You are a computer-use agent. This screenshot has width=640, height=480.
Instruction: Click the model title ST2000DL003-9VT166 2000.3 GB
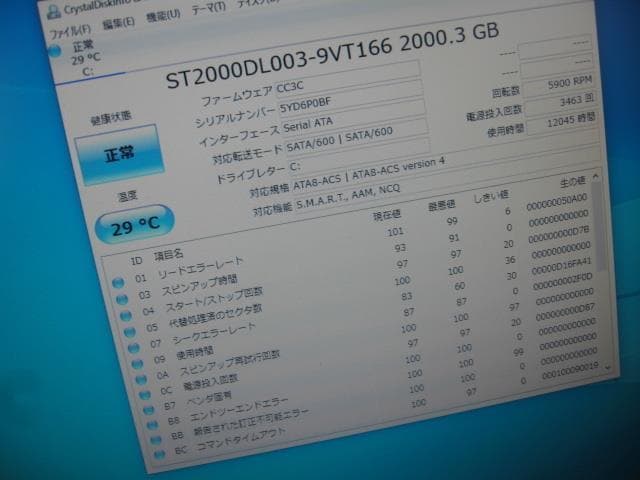pos(332,56)
